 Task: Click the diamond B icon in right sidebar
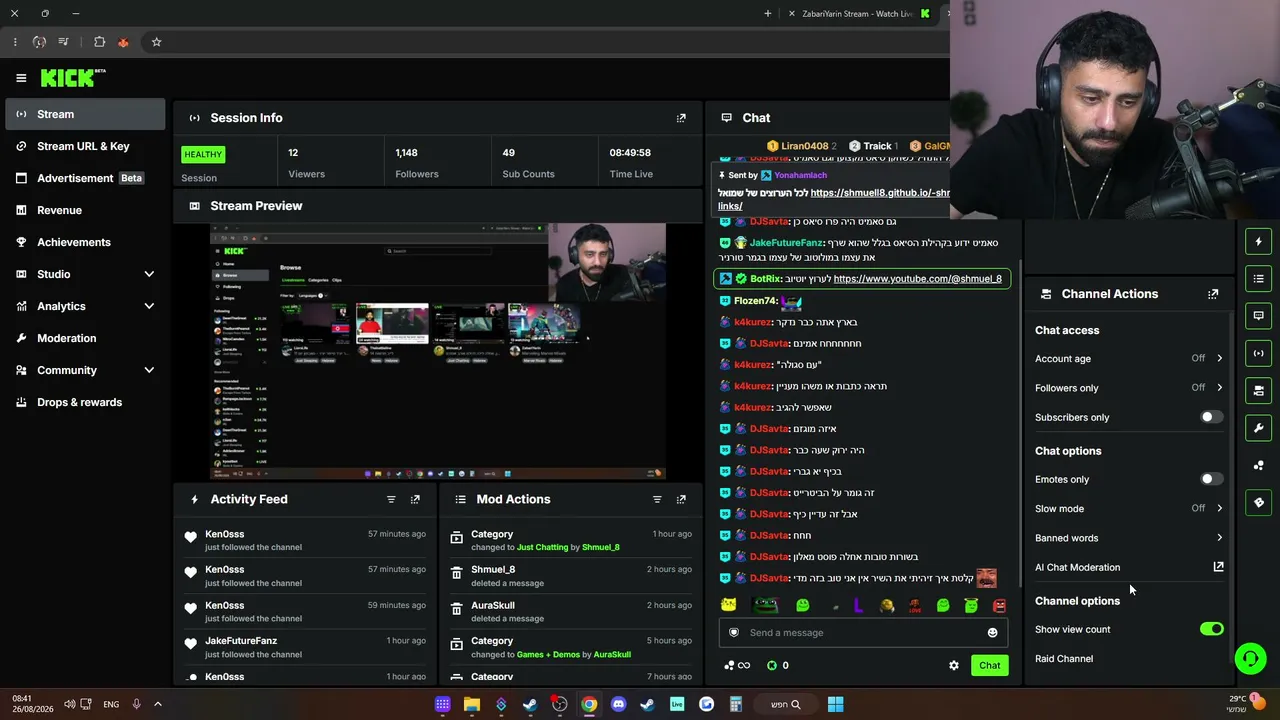click(1258, 502)
